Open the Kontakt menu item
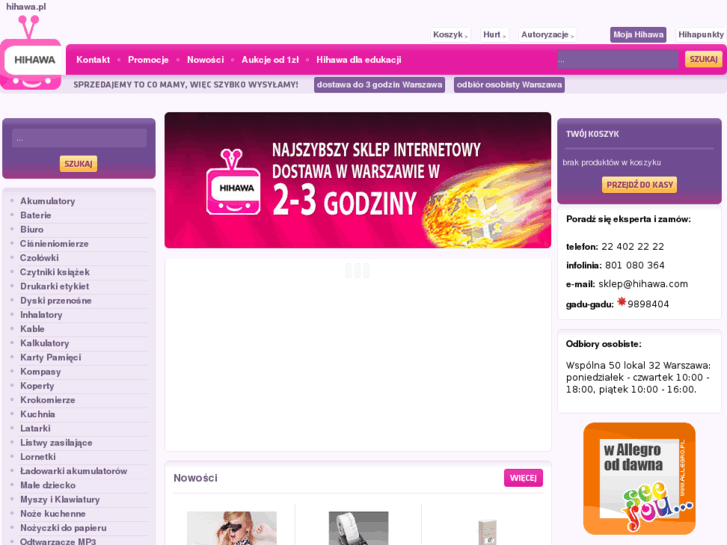The height and width of the screenshot is (545, 727). click(93, 60)
